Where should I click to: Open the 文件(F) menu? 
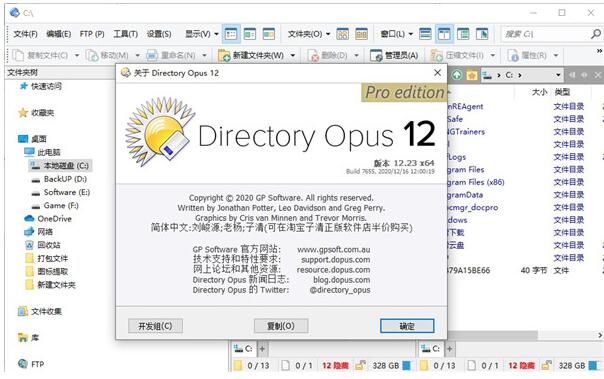(25, 34)
